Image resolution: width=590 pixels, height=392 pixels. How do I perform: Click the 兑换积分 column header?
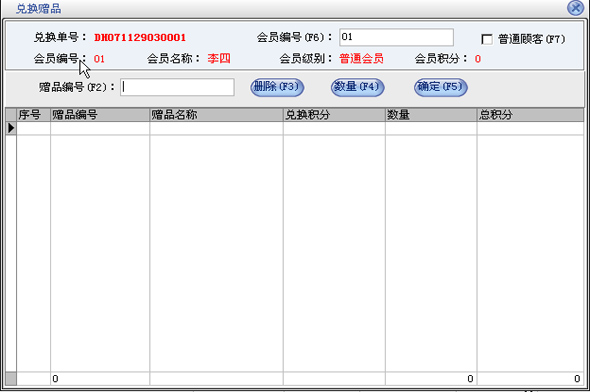[334, 115]
